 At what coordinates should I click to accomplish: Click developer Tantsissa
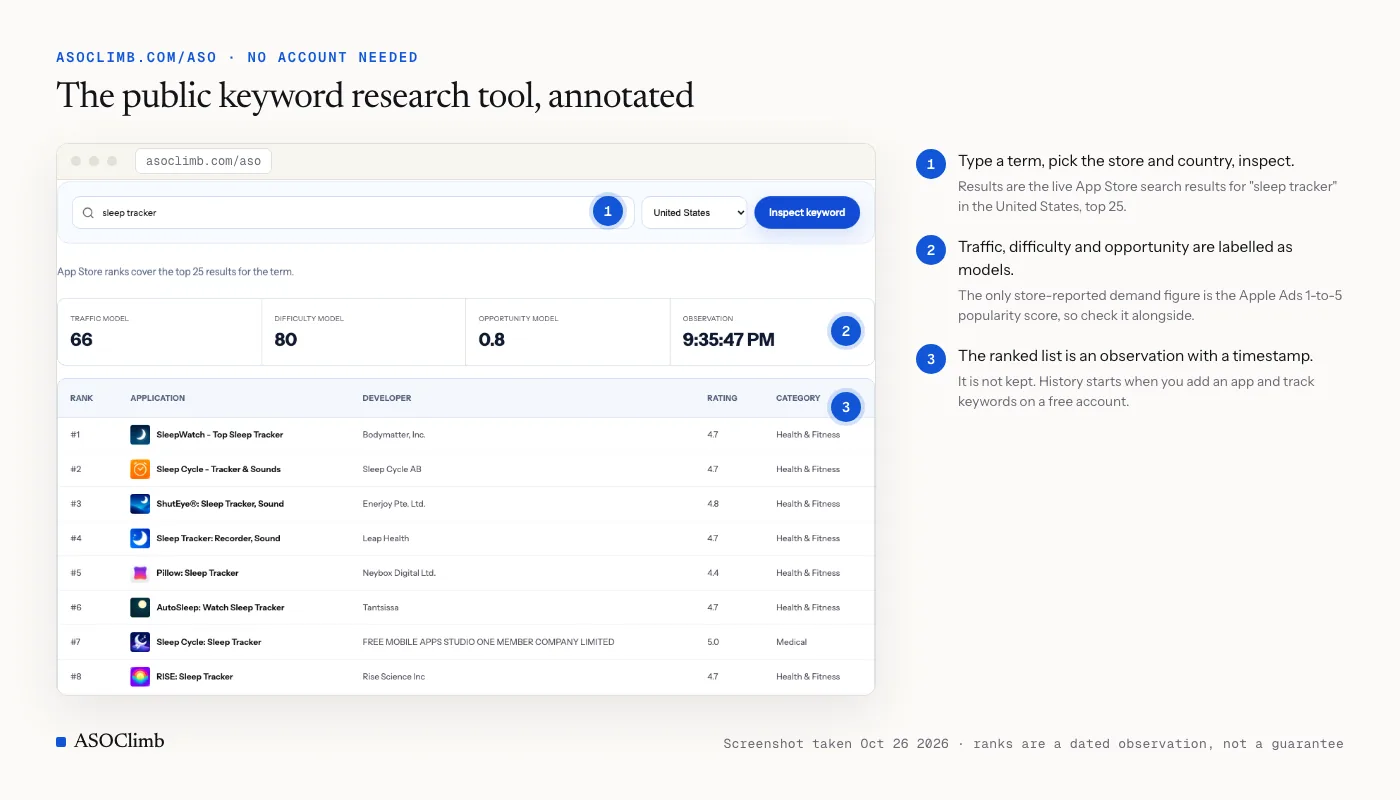(x=381, y=607)
